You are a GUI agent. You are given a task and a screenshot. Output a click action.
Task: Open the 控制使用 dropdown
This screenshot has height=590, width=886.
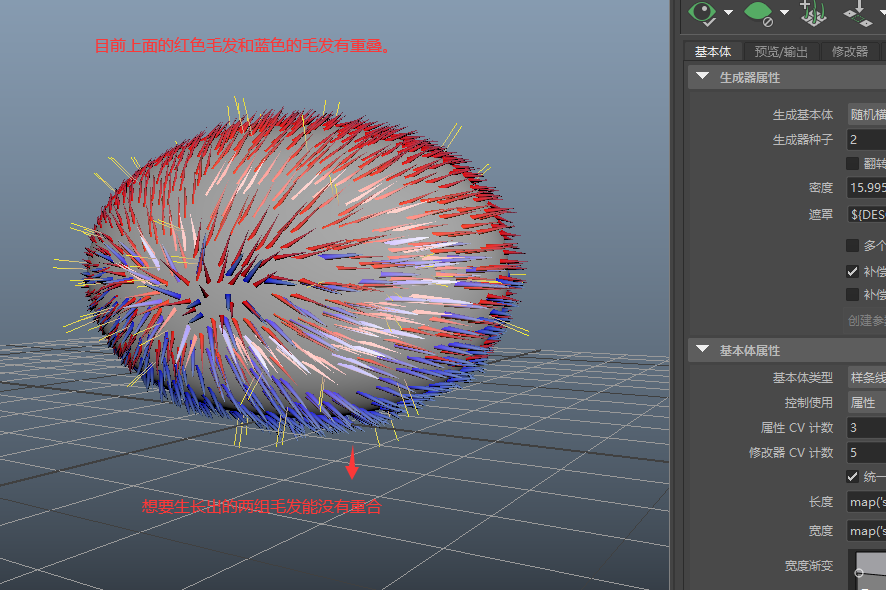click(867, 403)
